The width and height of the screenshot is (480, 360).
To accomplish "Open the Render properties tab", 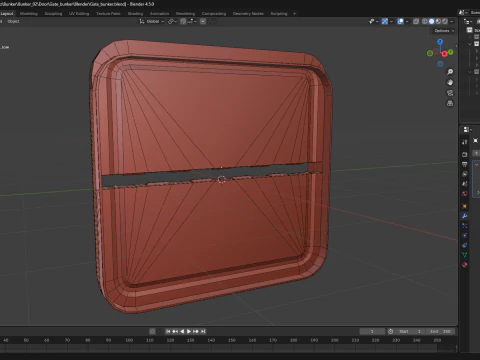I will 465,155.
